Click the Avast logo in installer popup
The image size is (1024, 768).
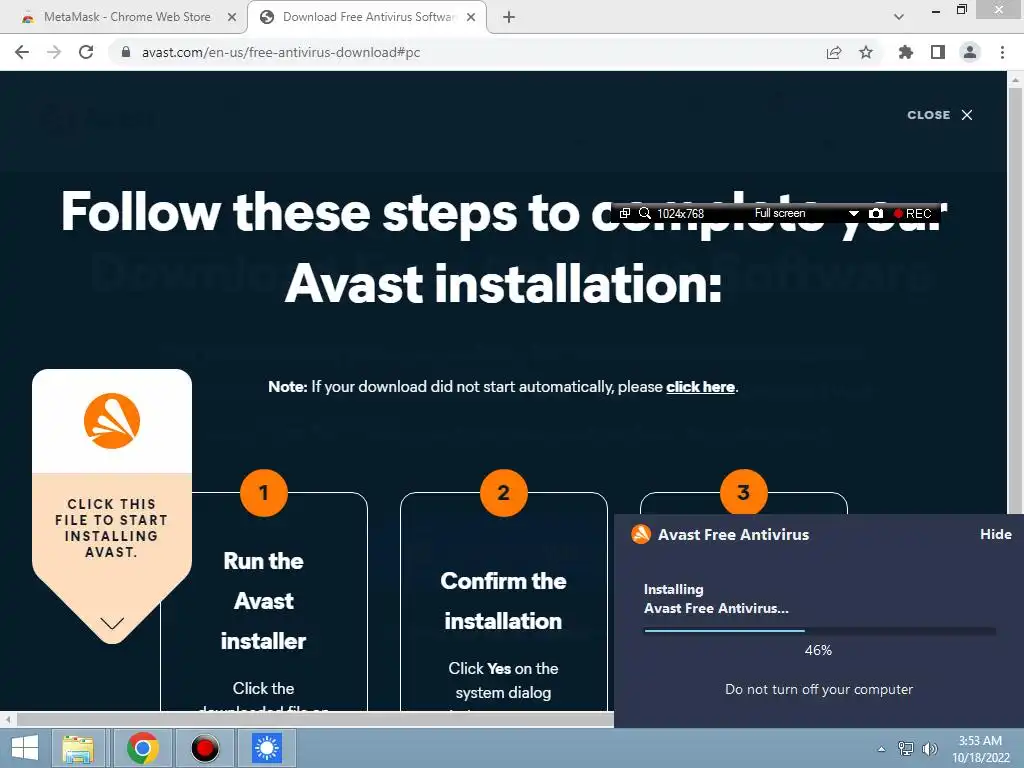click(641, 534)
